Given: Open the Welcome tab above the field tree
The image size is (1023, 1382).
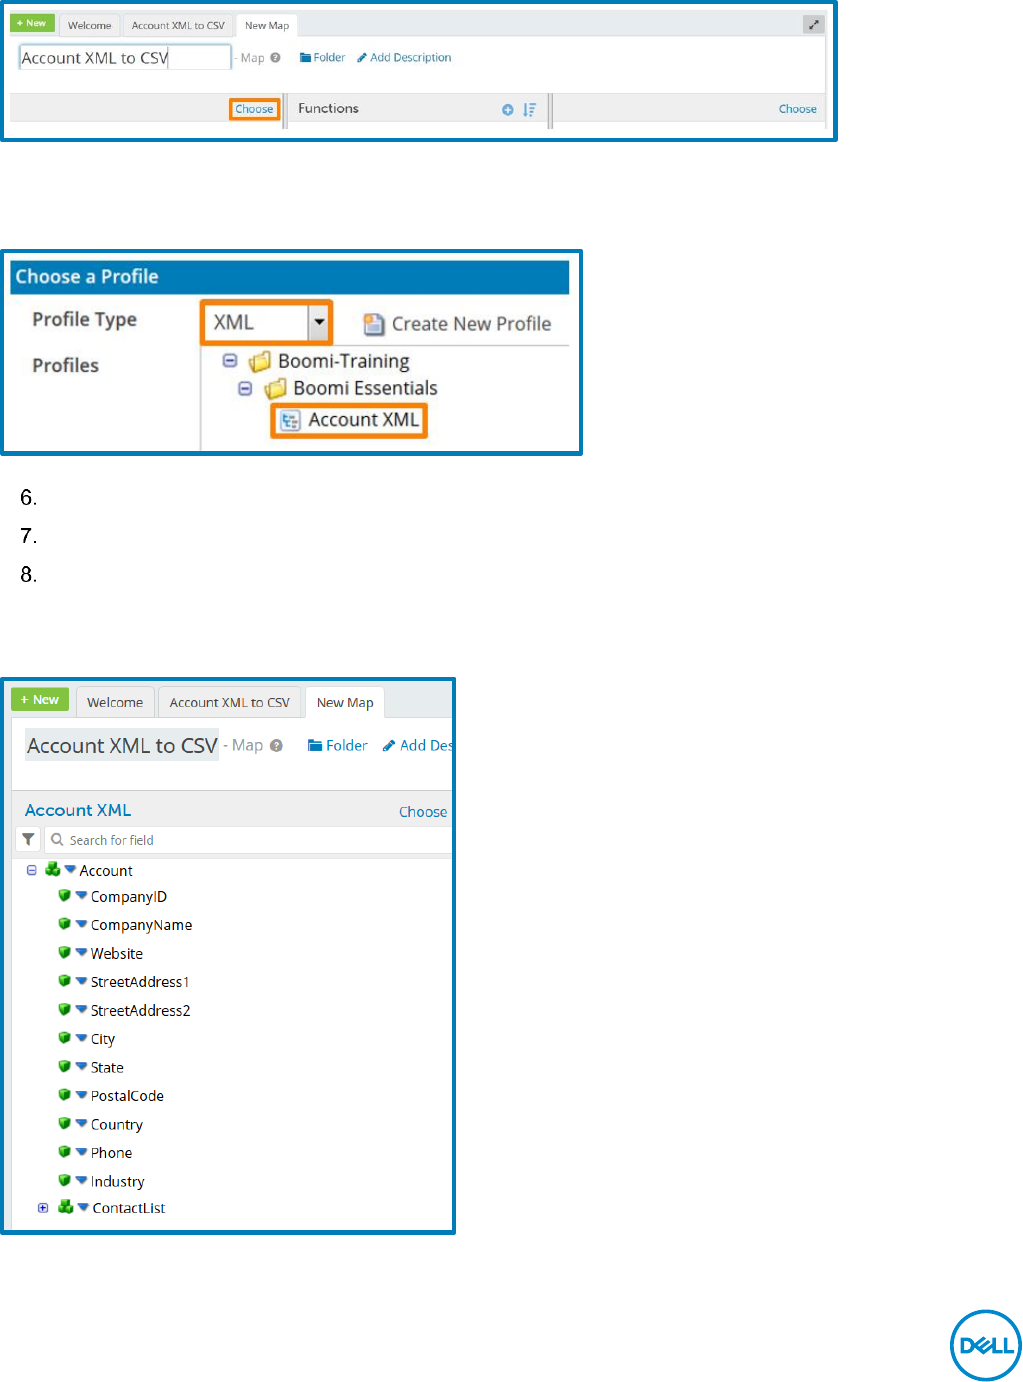Looking at the screenshot, I should (x=115, y=702).
